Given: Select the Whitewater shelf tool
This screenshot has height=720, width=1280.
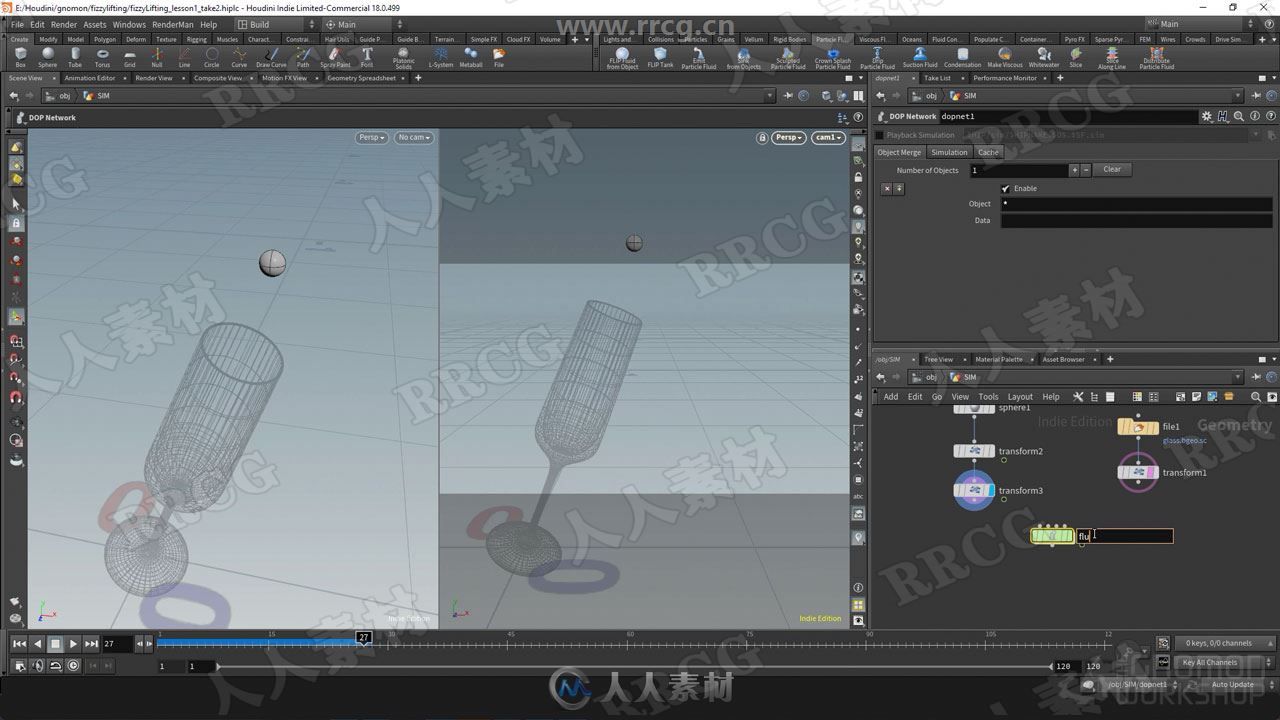Looking at the screenshot, I should point(1044,57).
